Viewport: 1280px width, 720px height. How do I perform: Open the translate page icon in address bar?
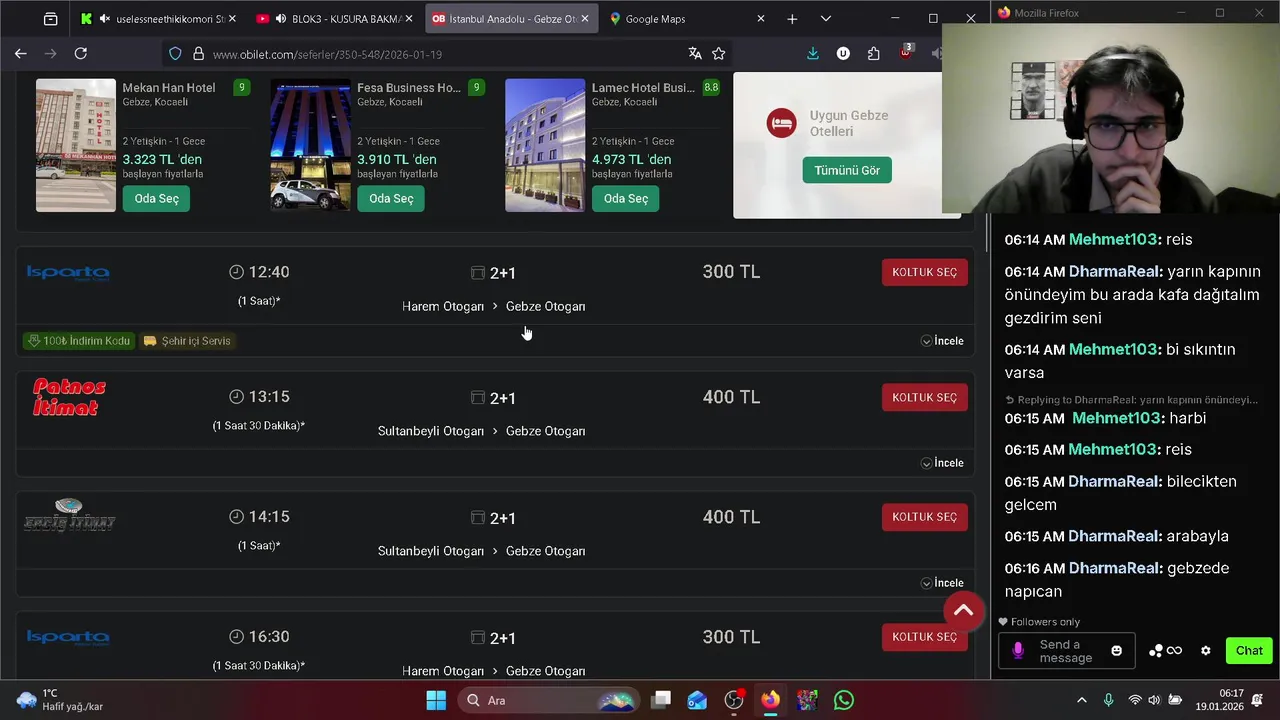pos(695,54)
